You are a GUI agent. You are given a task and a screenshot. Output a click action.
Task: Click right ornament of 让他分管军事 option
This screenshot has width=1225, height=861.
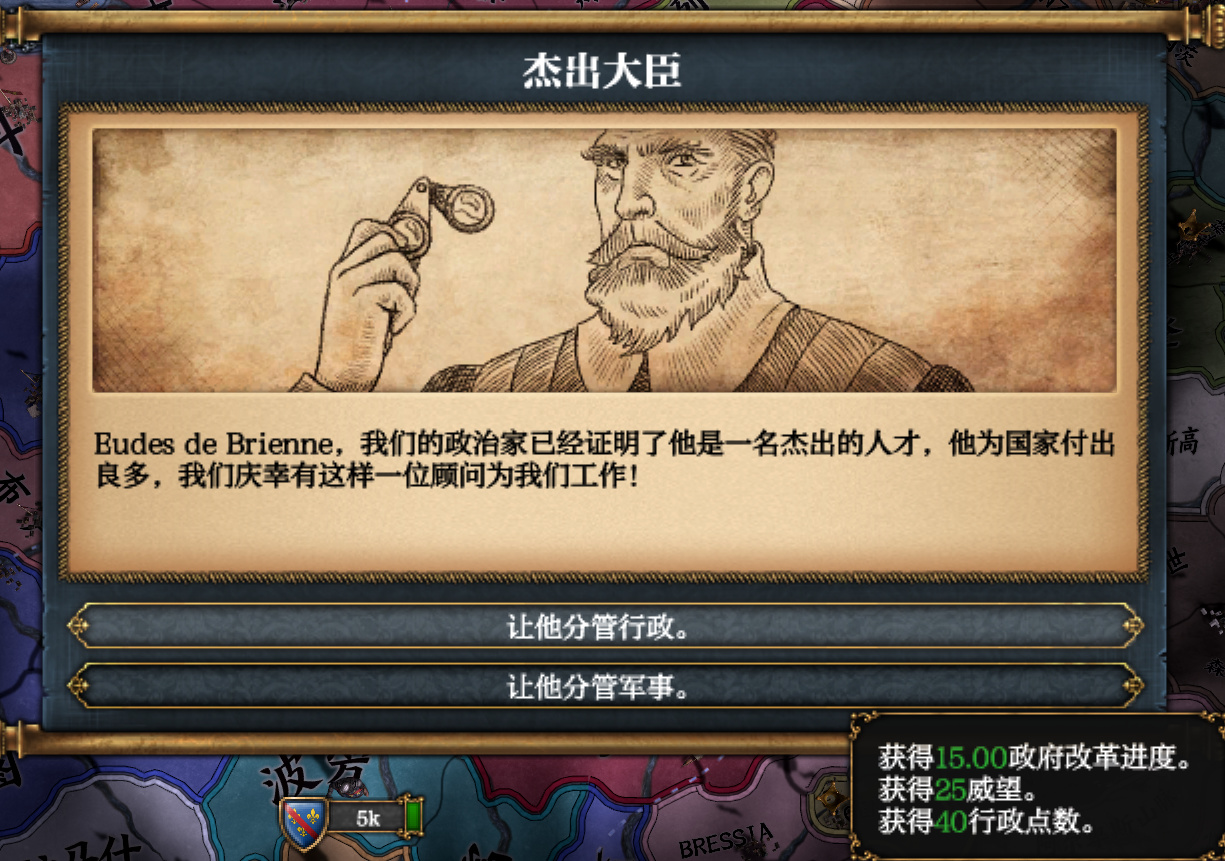(1133, 686)
